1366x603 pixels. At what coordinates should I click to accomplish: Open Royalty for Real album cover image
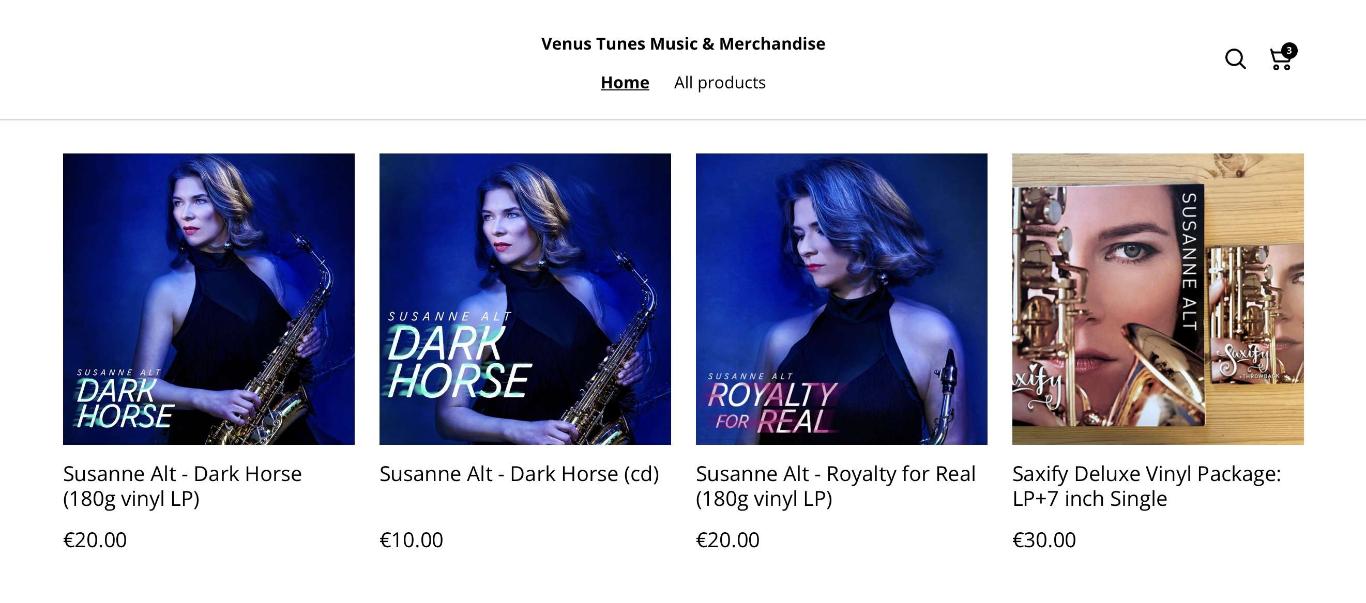point(842,299)
